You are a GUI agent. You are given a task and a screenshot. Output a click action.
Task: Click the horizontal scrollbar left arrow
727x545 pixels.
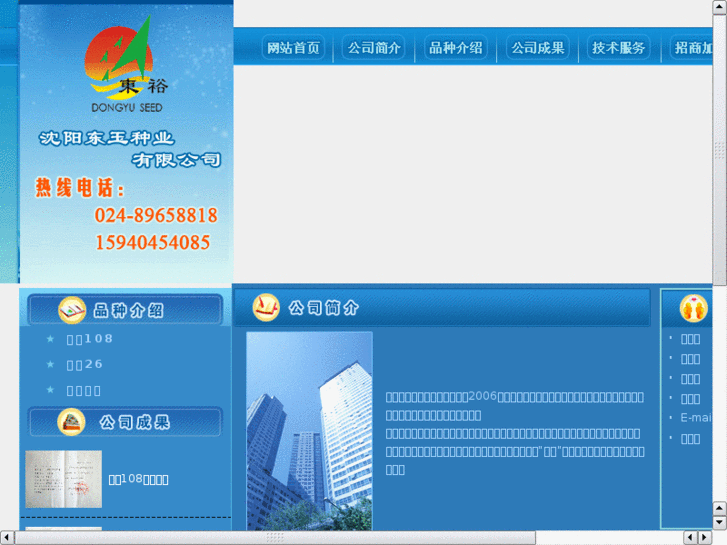6,538
